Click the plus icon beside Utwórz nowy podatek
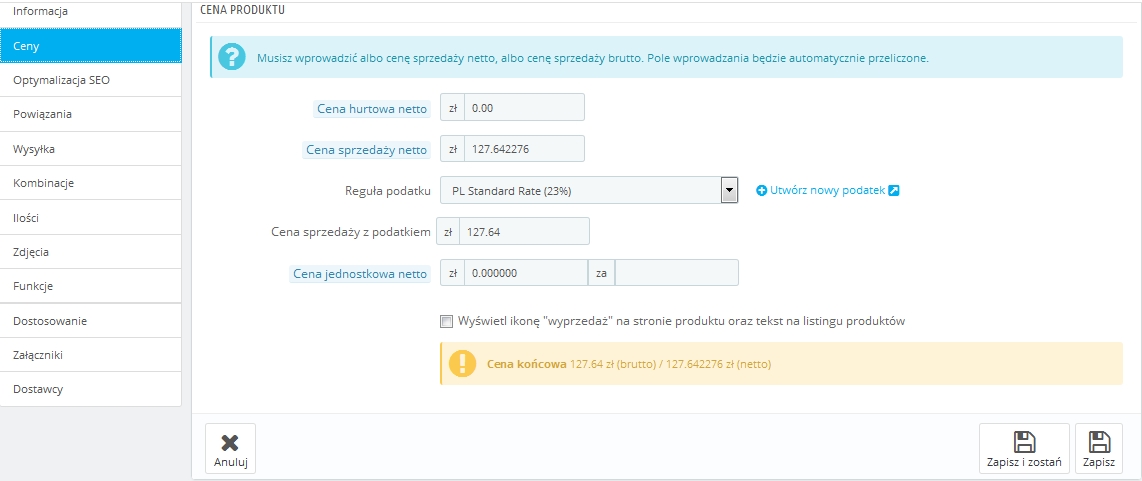Screen dimensions: 1142x481 pos(762,190)
